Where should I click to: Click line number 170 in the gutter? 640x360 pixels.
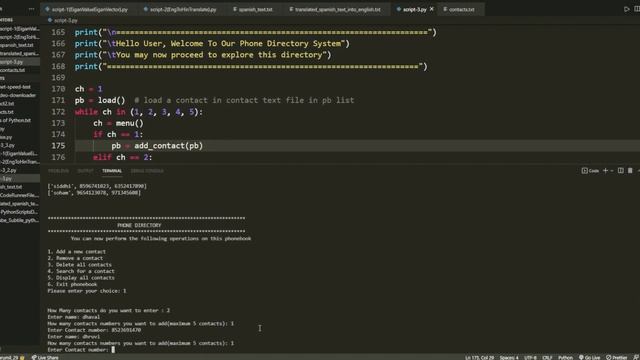click(x=58, y=89)
